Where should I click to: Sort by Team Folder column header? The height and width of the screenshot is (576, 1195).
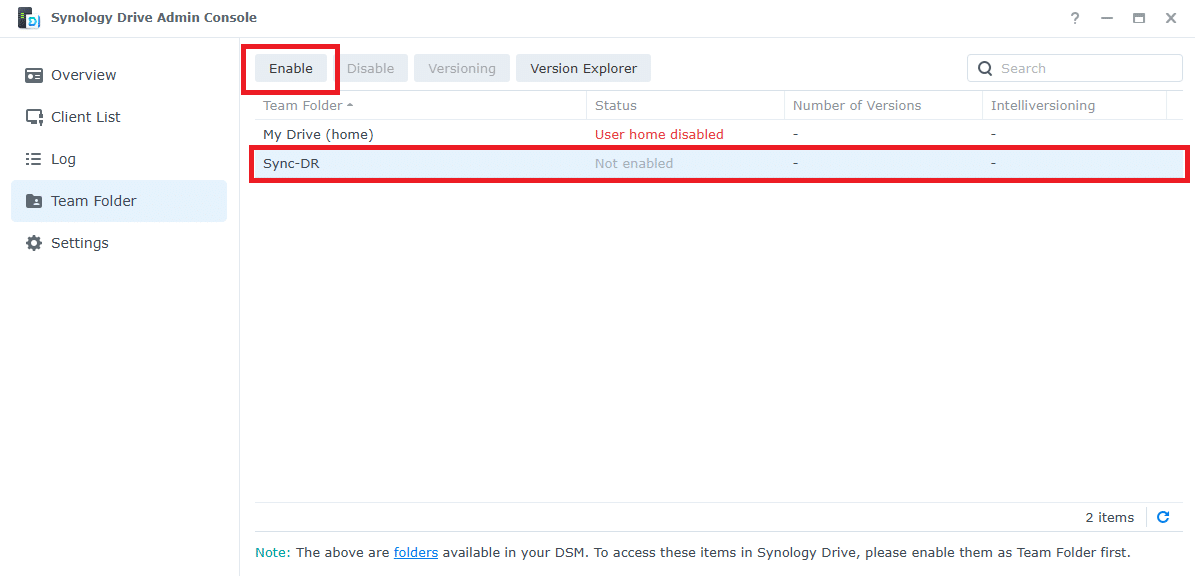[x=420, y=105]
